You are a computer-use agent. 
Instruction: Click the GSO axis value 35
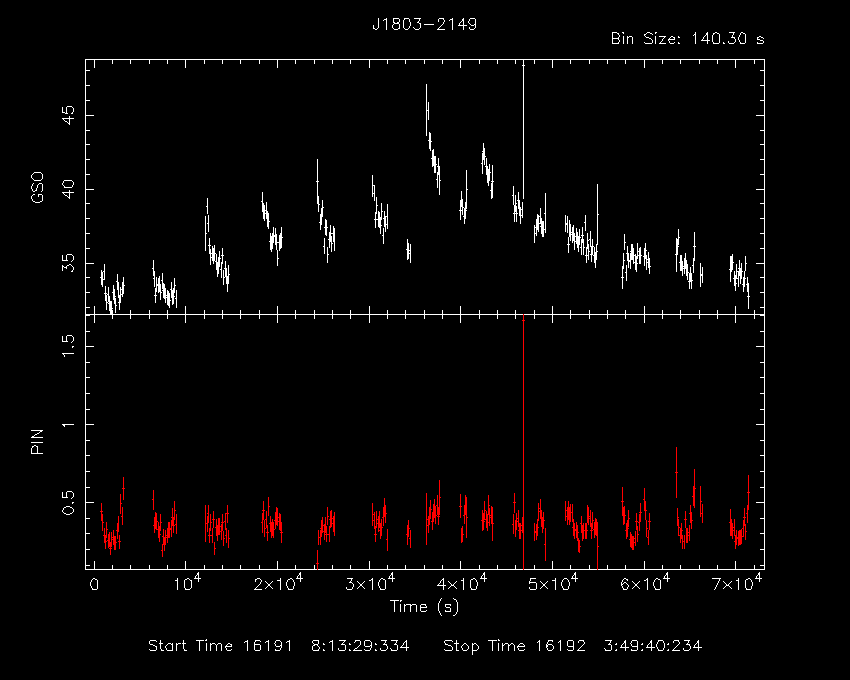click(x=69, y=264)
